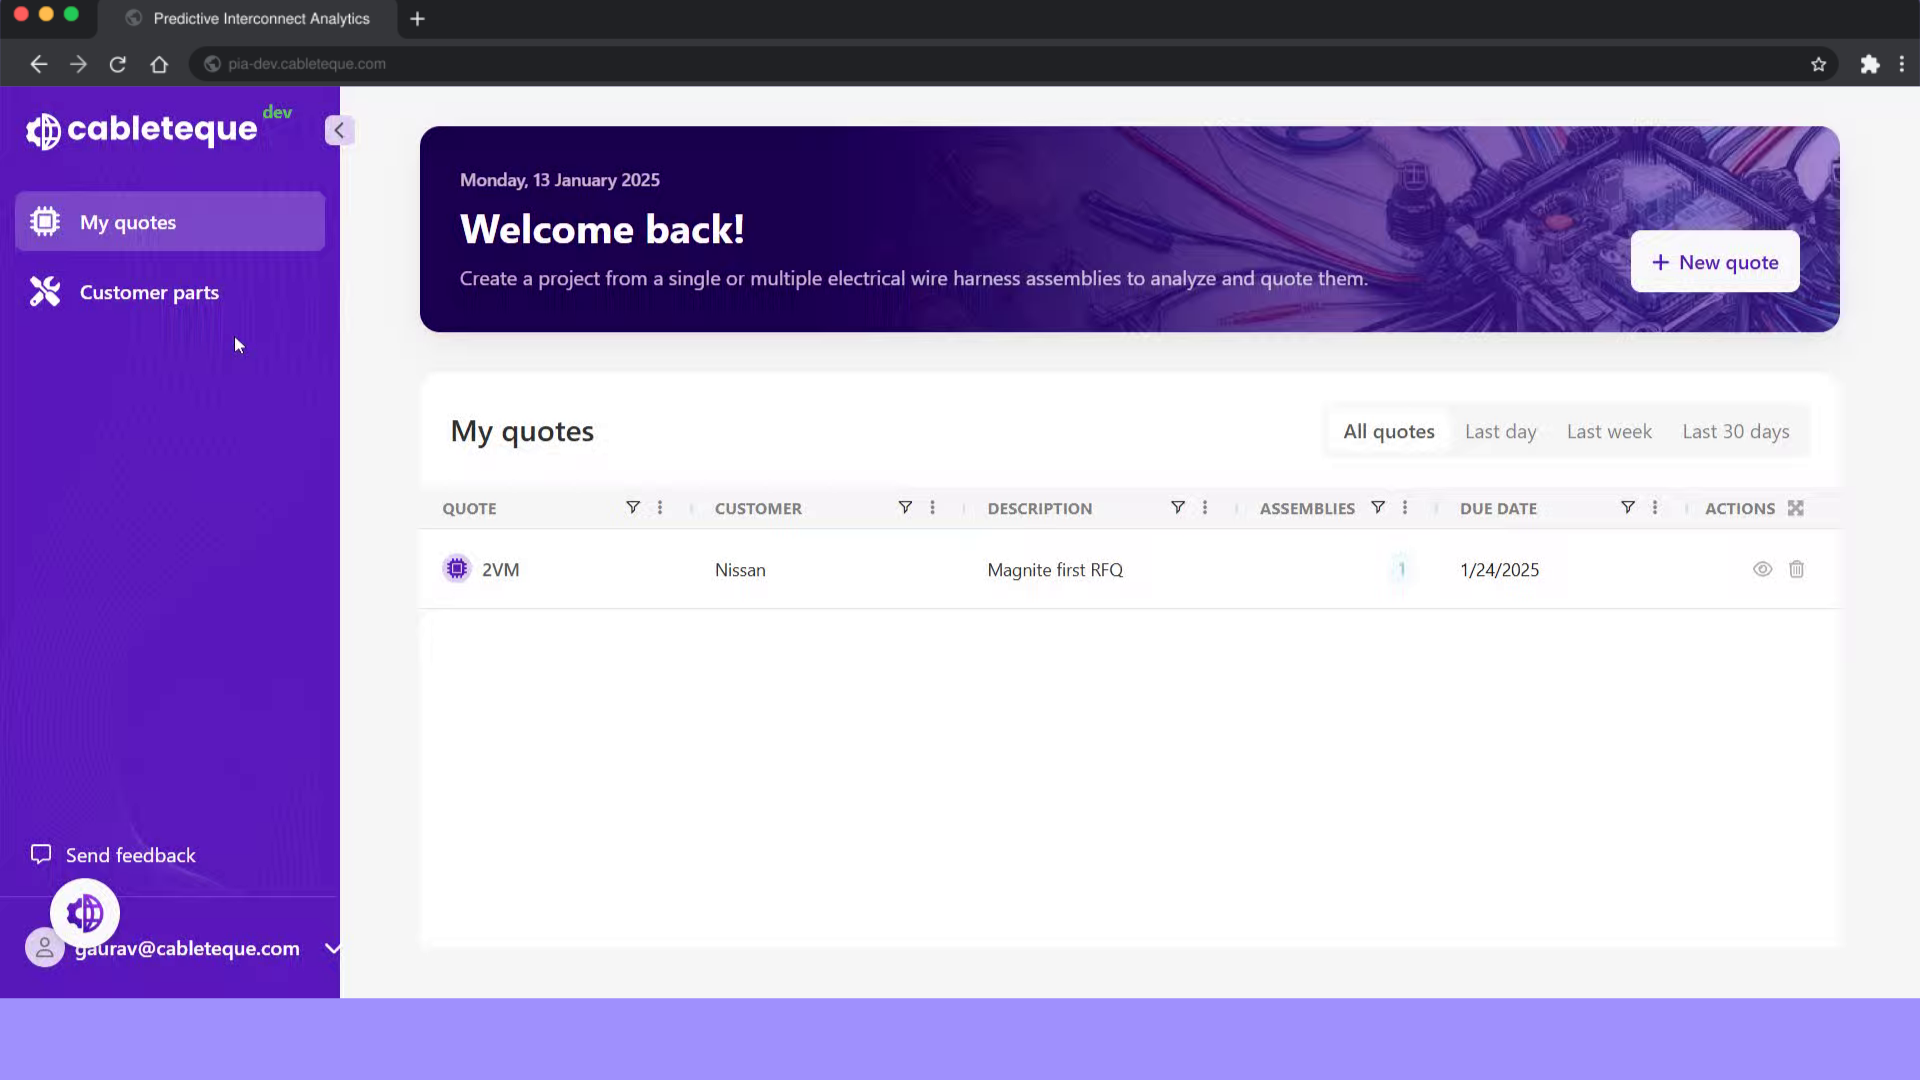Screen dimensions: 1920x1080
Task: Select the Last day filter tab
Action: pos(1500,431)
